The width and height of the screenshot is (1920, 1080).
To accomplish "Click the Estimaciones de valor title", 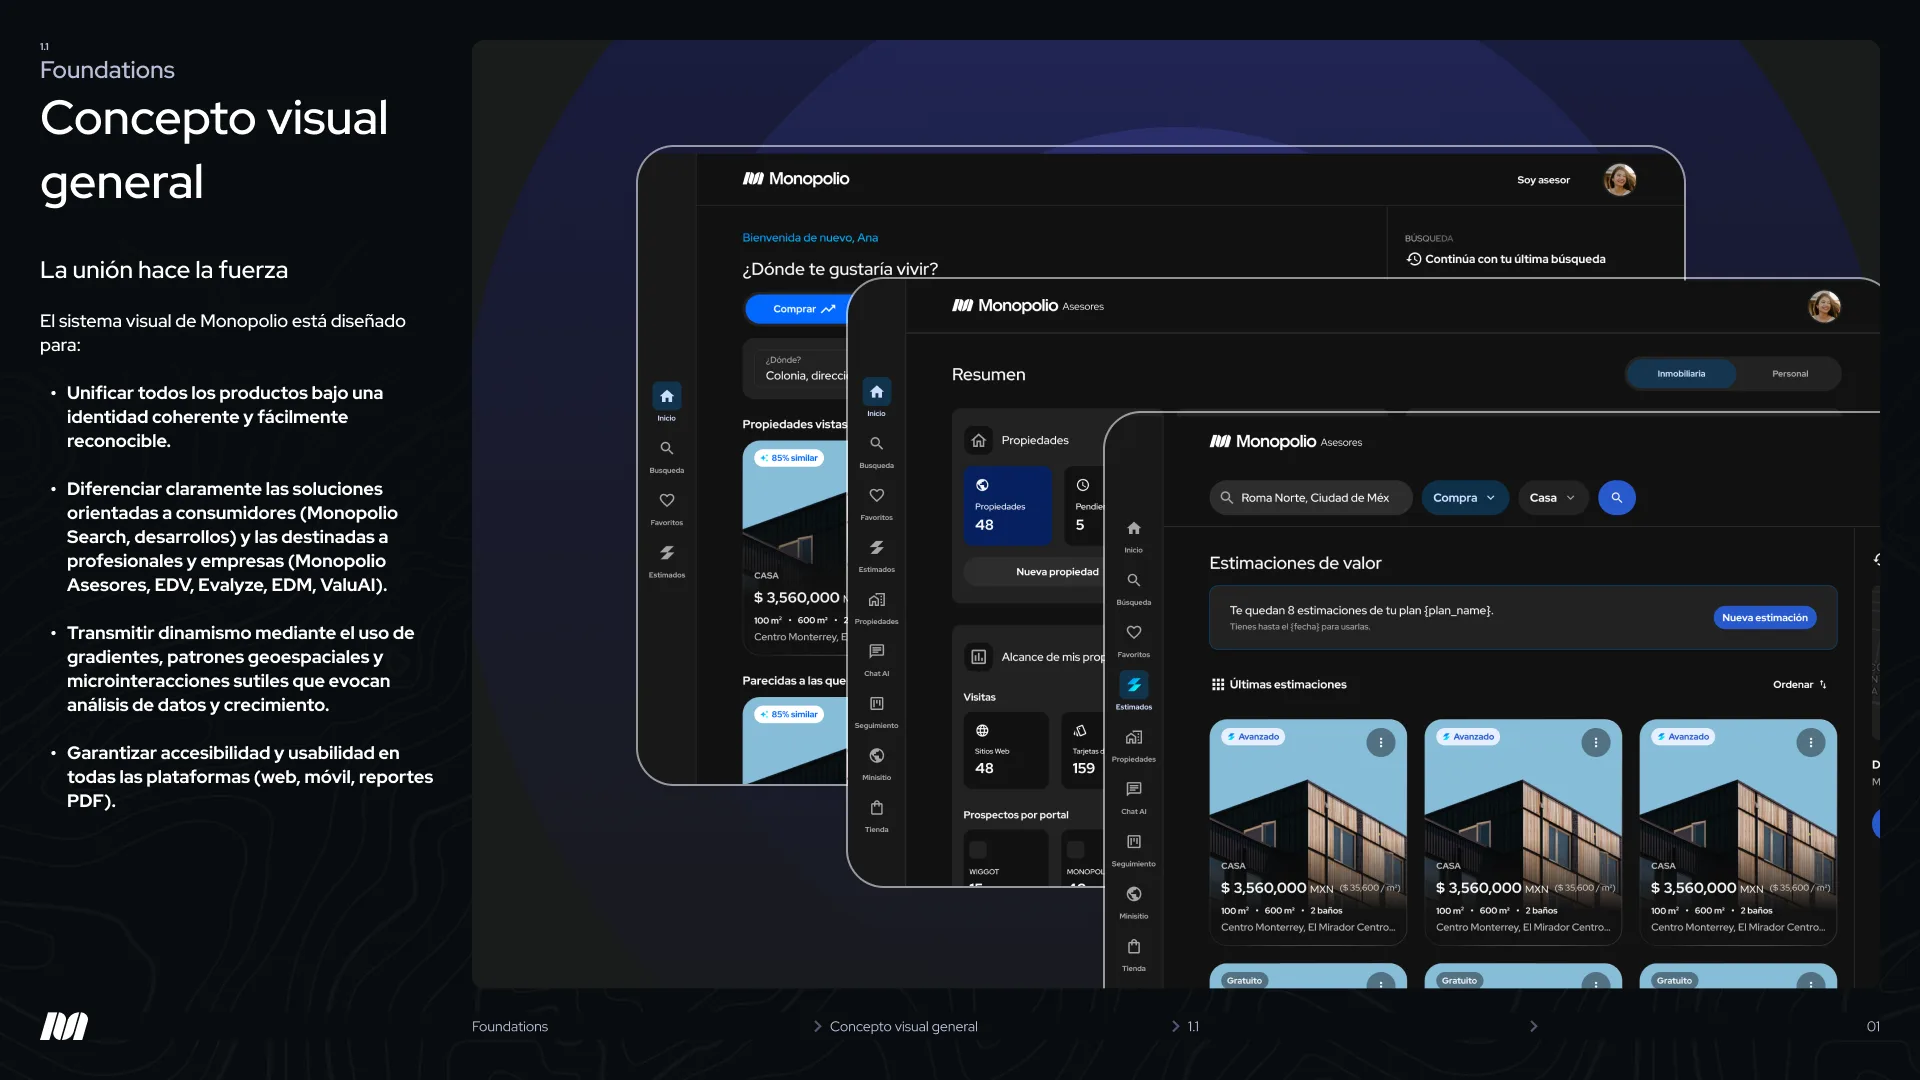I will coord(1295,563).
